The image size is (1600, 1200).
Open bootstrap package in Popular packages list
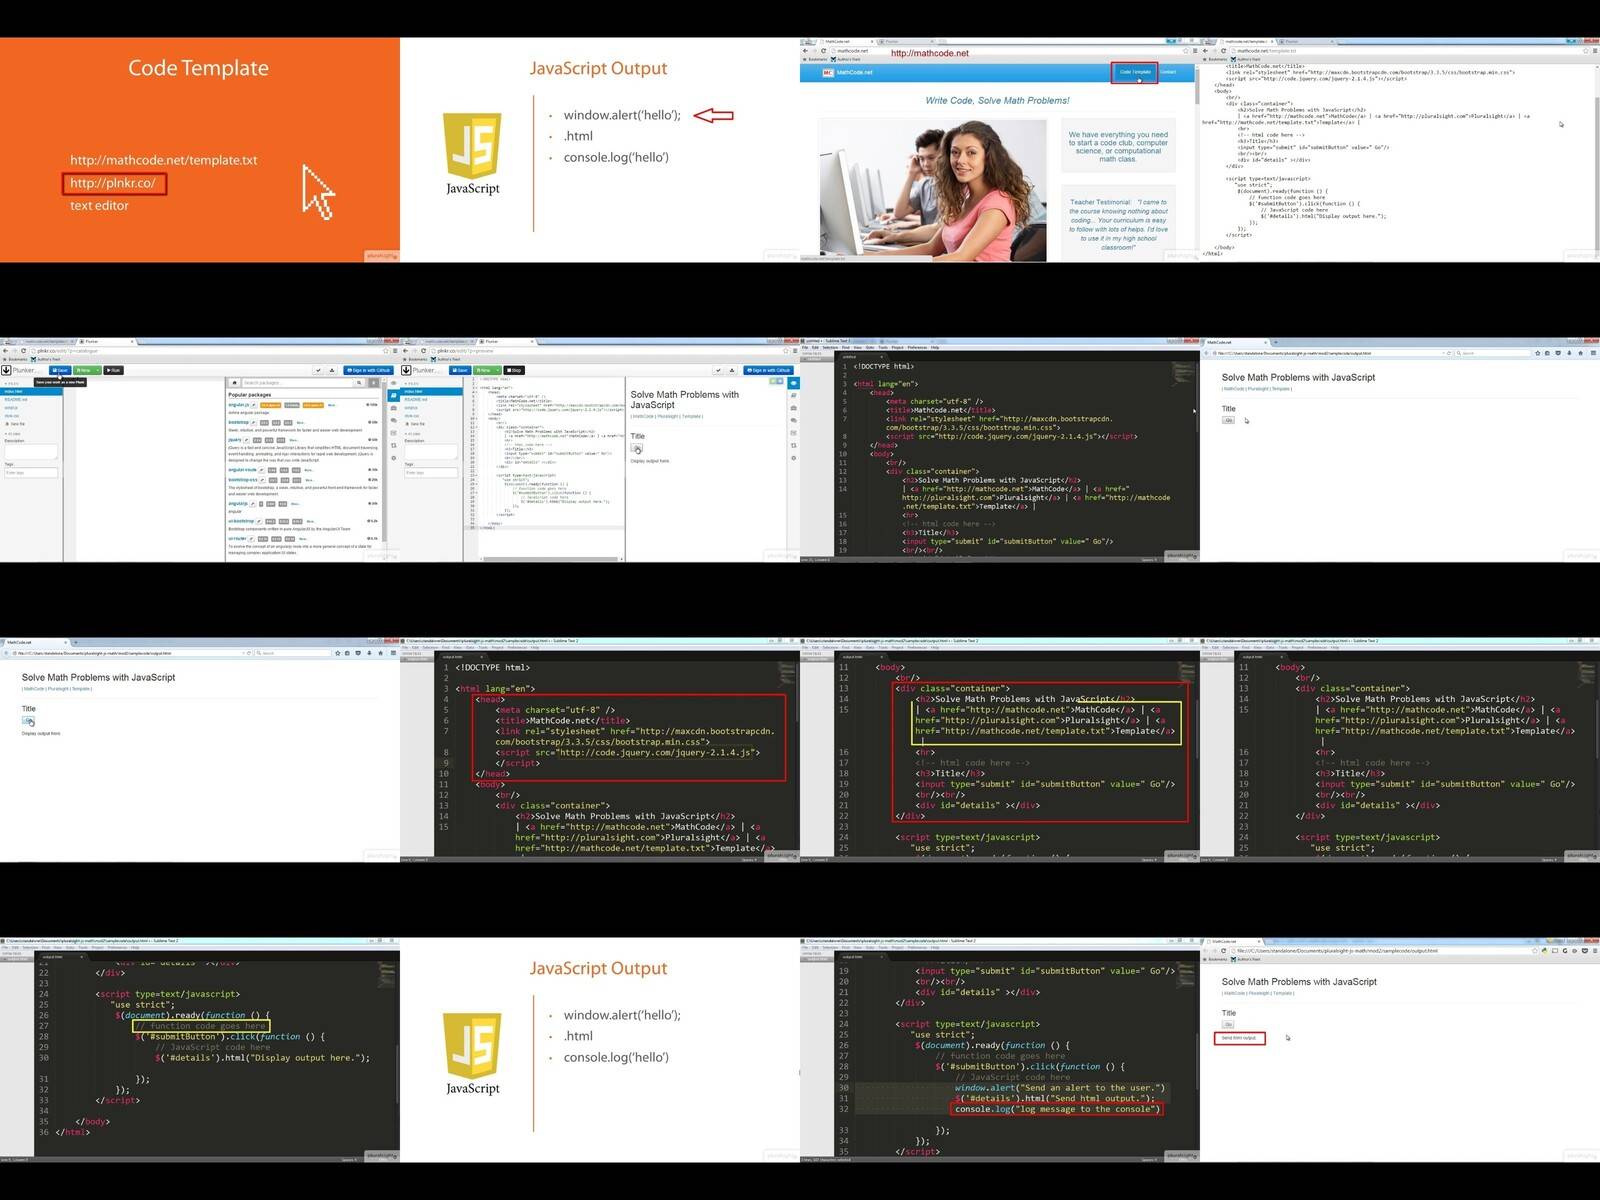pyautogui.click(x=238, y=422)
